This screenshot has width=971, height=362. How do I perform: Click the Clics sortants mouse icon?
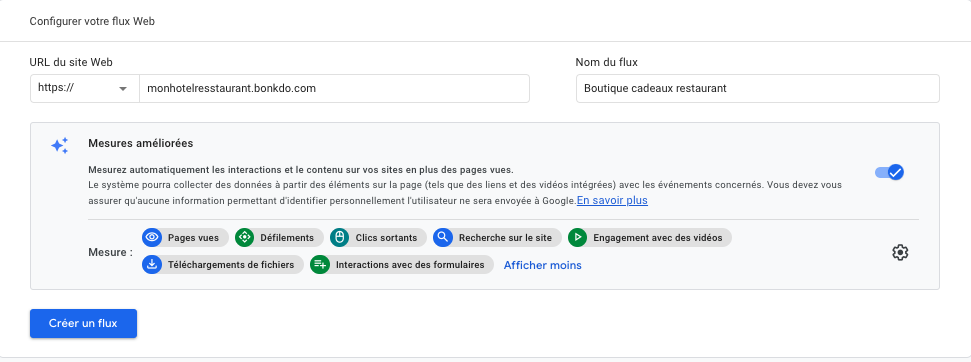339,238
